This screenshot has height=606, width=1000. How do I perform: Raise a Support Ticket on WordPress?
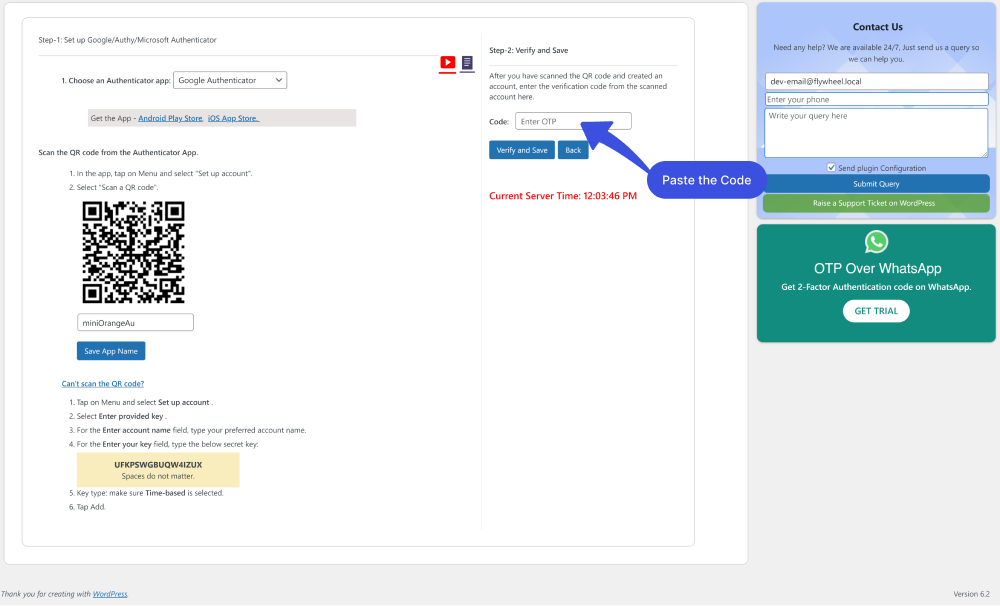(x=876, y=203)
